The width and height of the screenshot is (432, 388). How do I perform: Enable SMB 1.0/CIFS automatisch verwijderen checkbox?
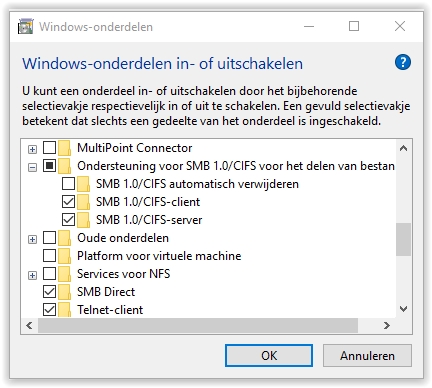click(x=68, y=184)
